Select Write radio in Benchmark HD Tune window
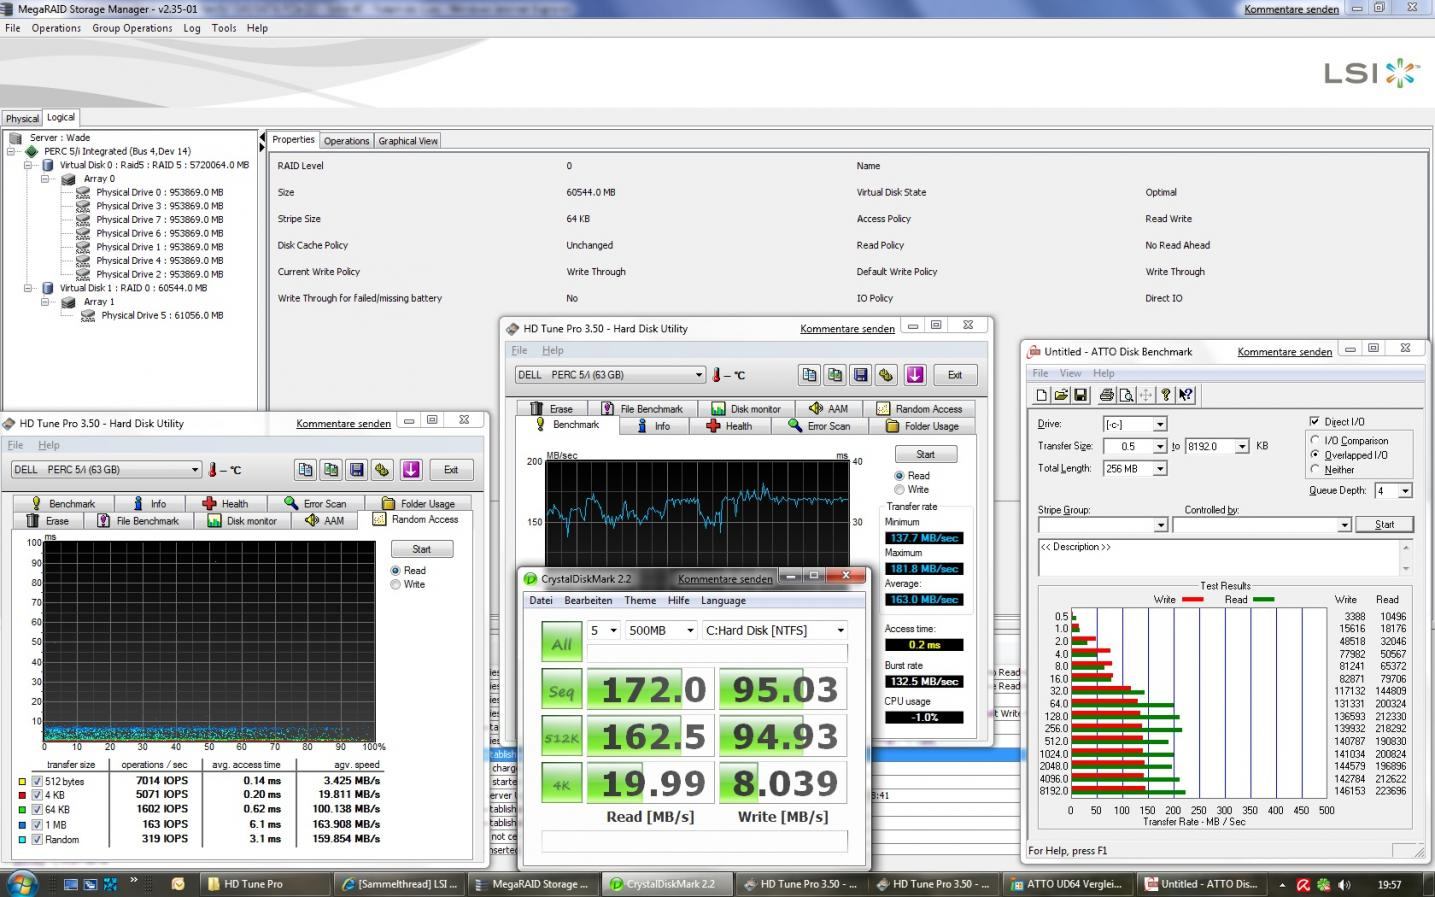Viewport: 1435px width, 897px height. (900, 490)
